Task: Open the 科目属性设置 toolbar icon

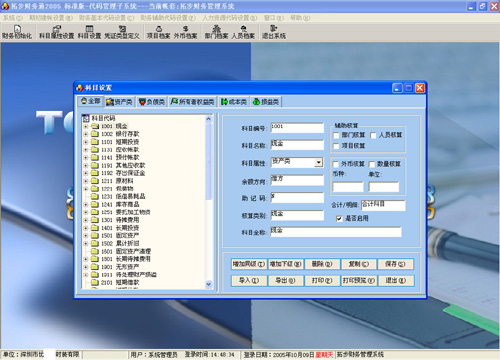Action: click(57, 32)
